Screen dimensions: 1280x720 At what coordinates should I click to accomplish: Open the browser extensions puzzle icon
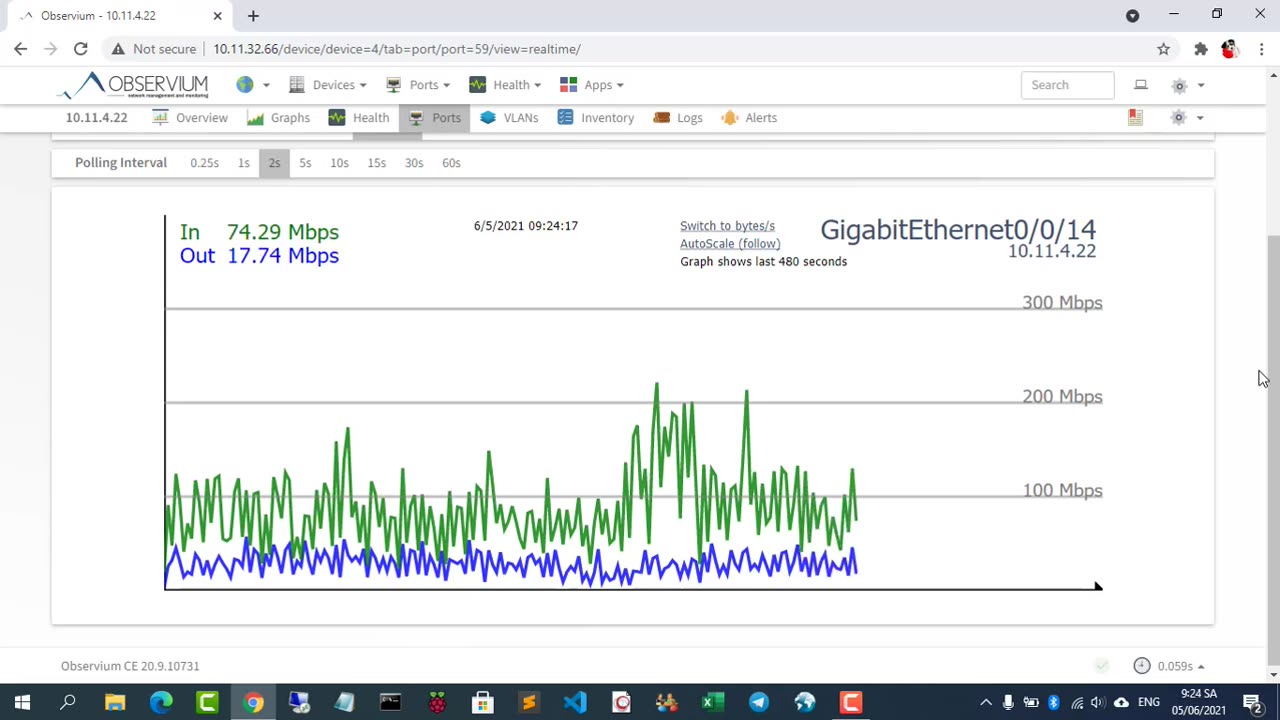(1201, 49)
